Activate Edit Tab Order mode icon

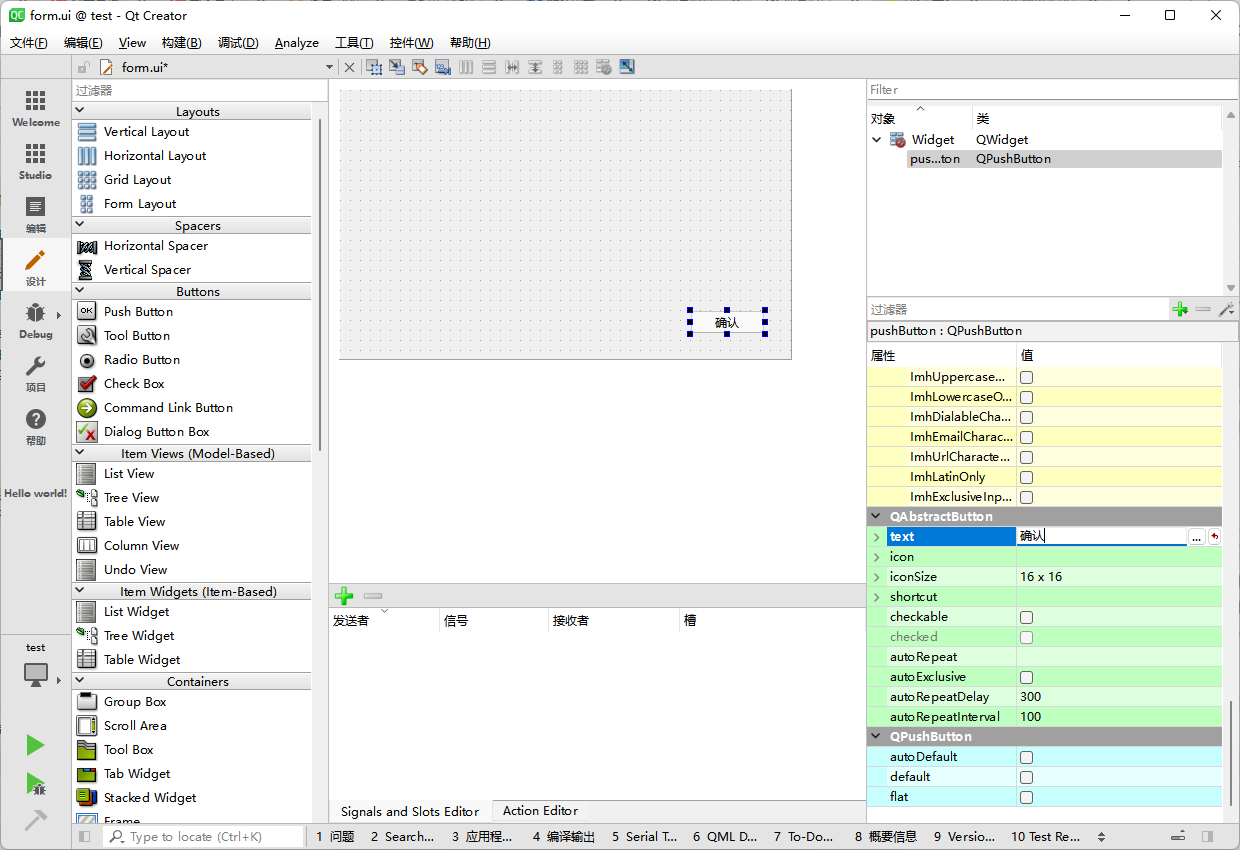click(443, 67)
